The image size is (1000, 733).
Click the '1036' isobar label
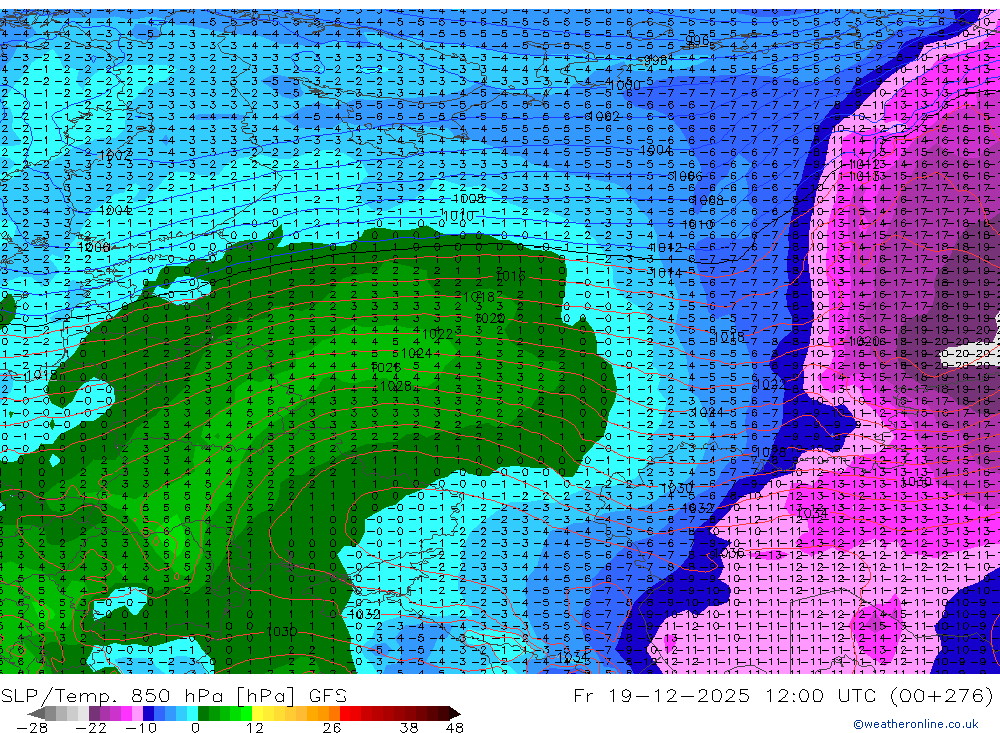click(730, 552)
